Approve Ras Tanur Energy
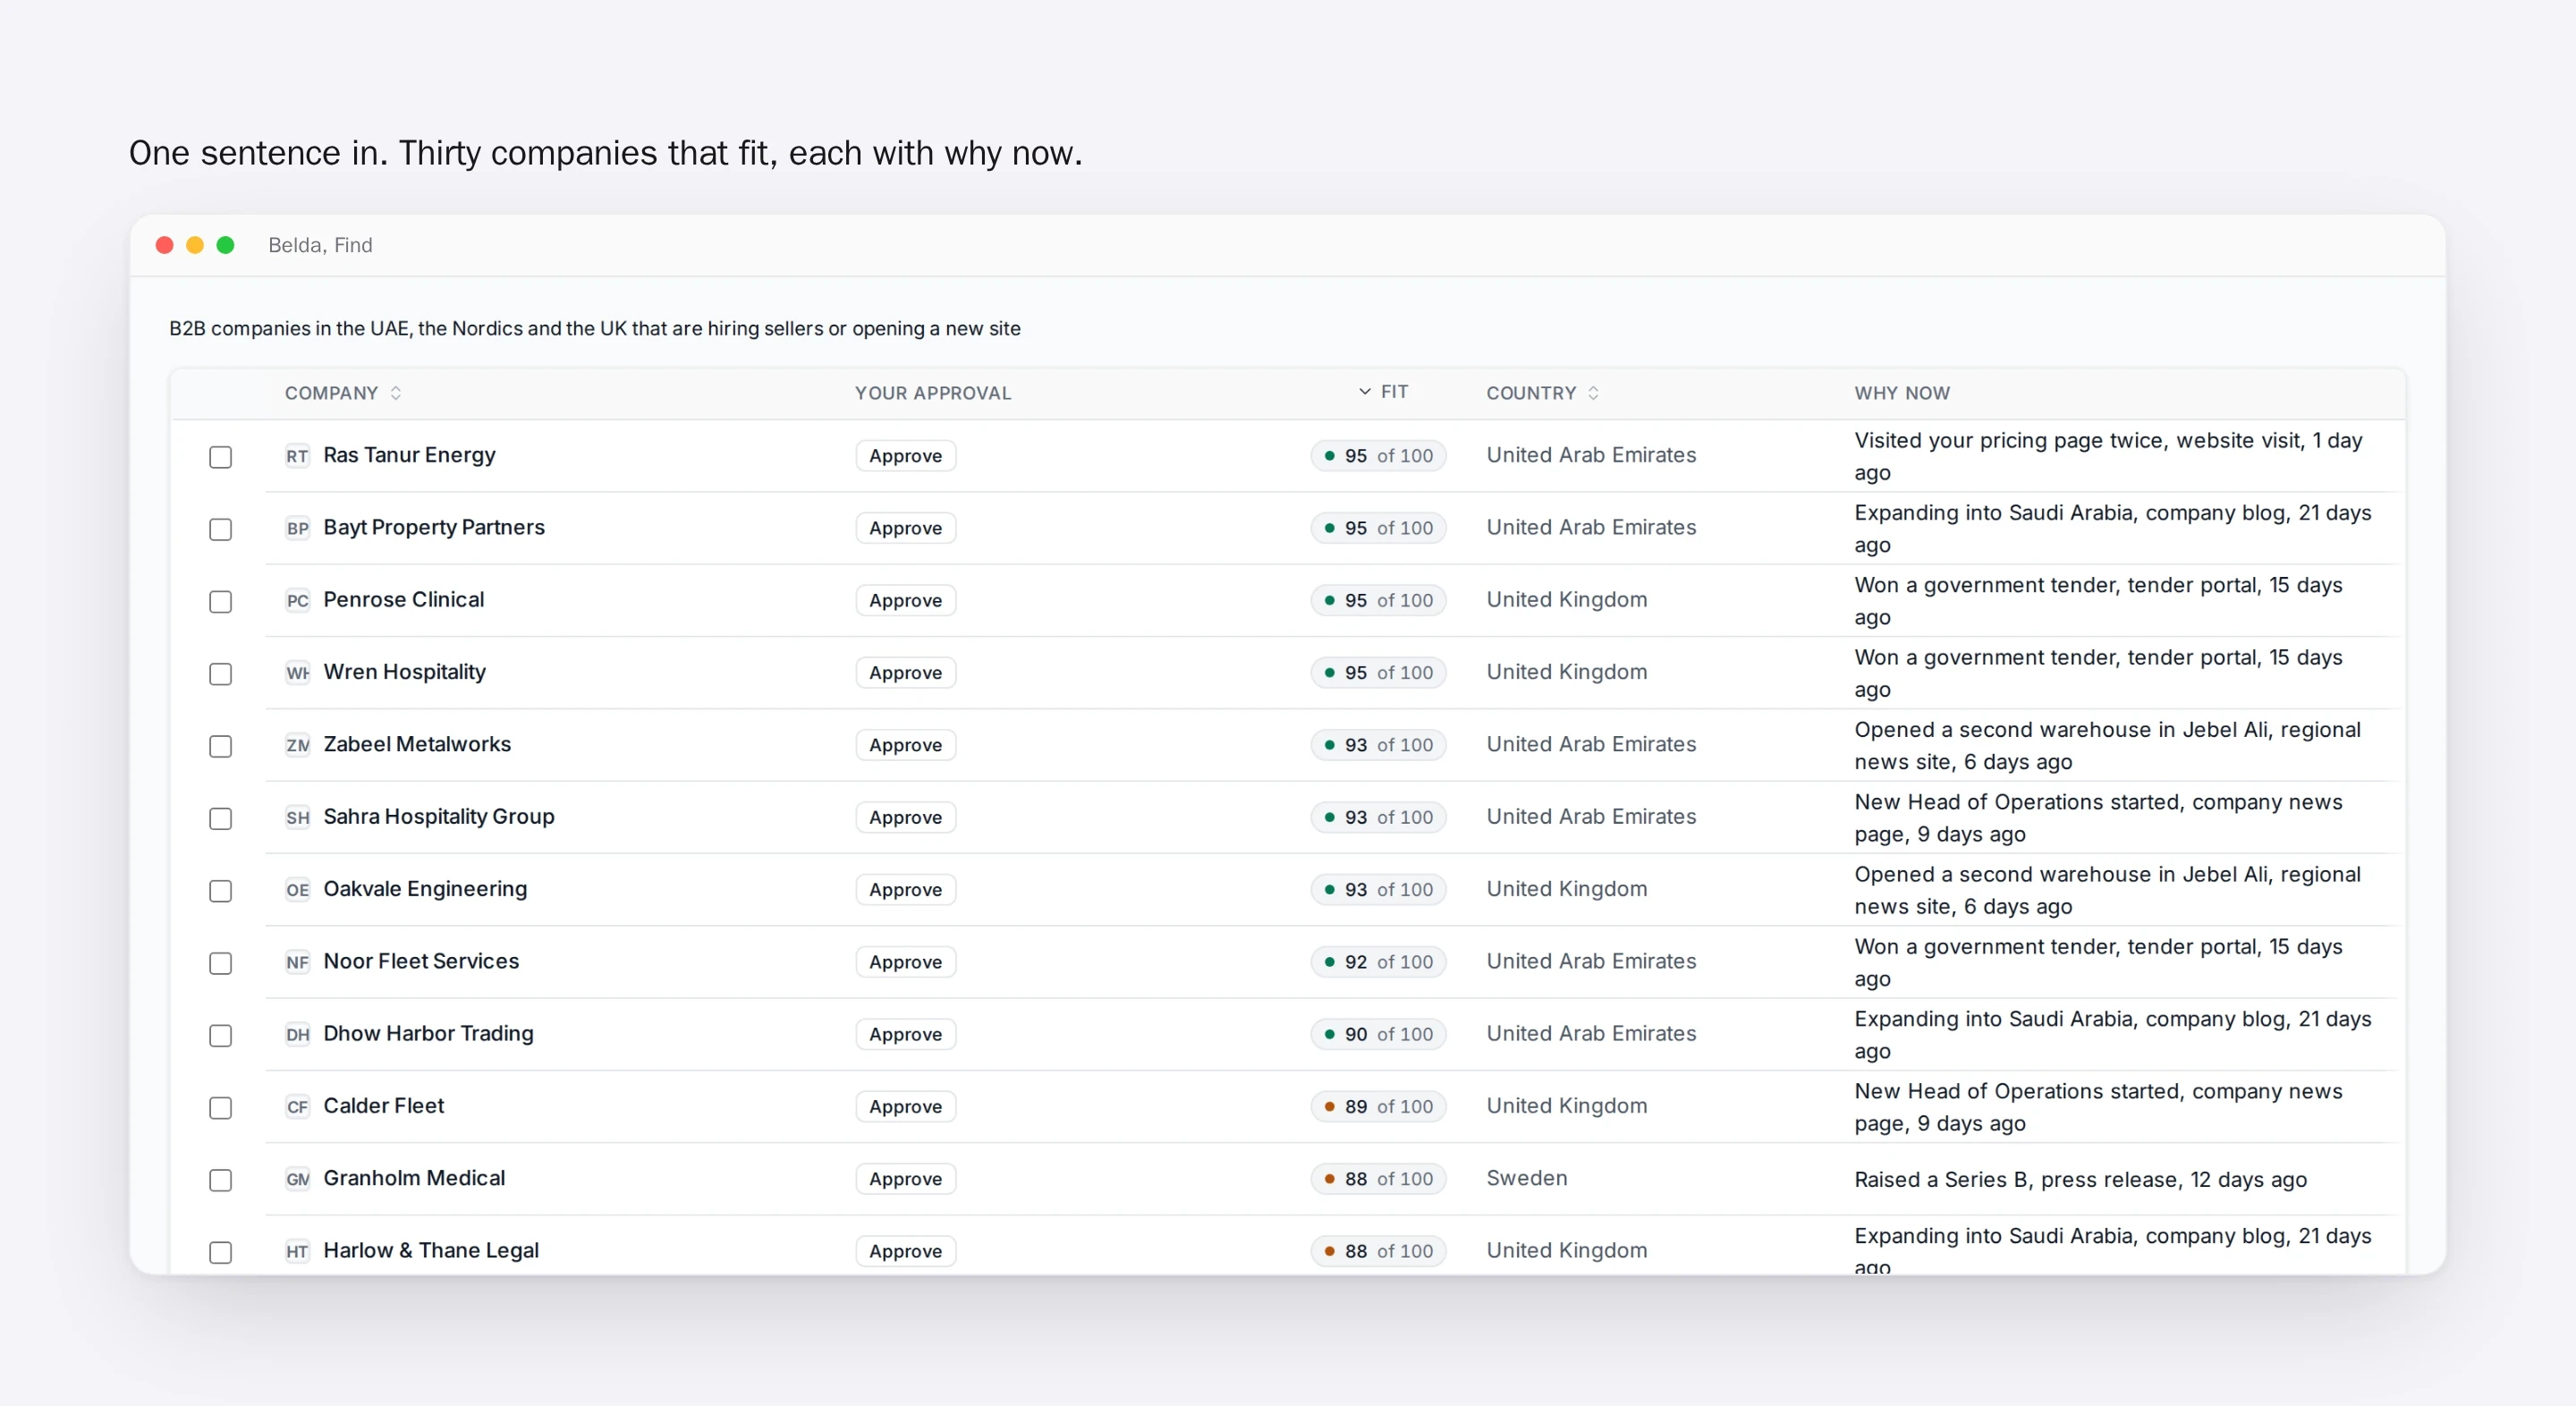The height and width of the screenshot is (1406, 2576). [x=905, y=456]
